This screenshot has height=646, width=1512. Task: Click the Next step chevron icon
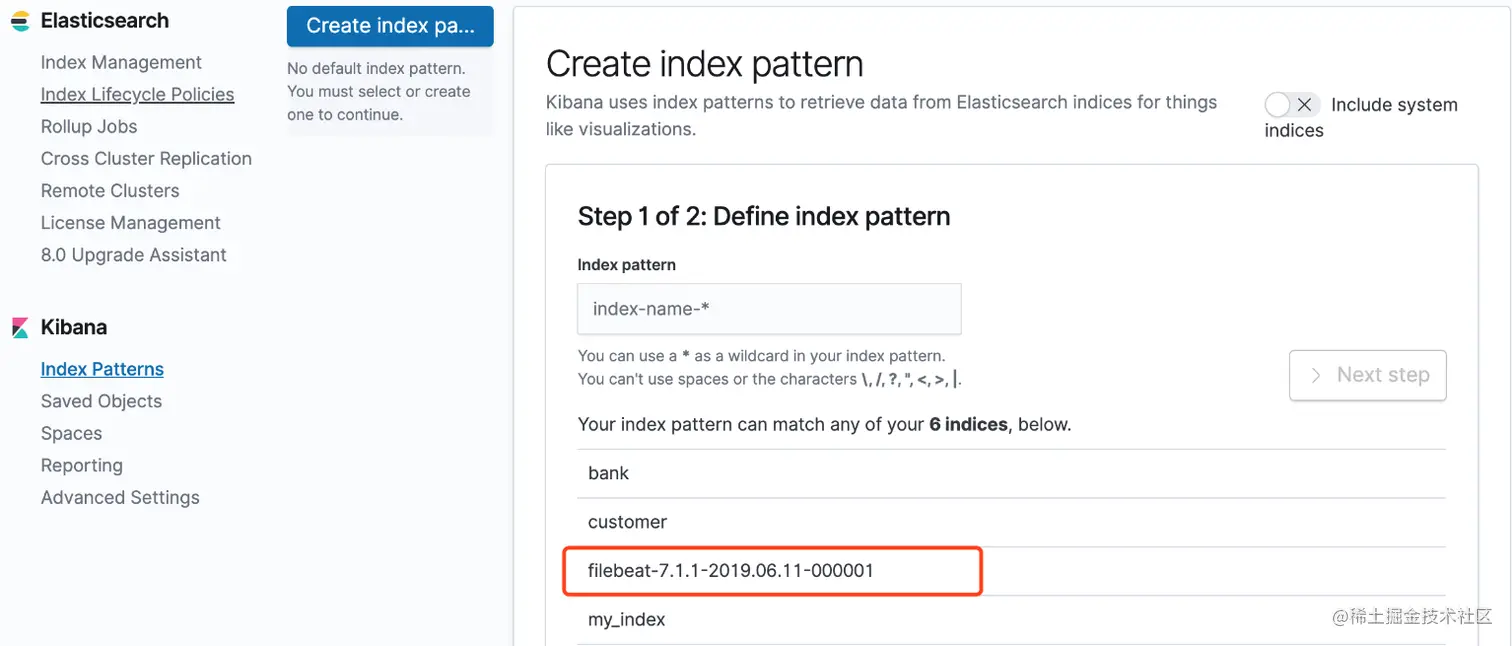pos(1316,375)
